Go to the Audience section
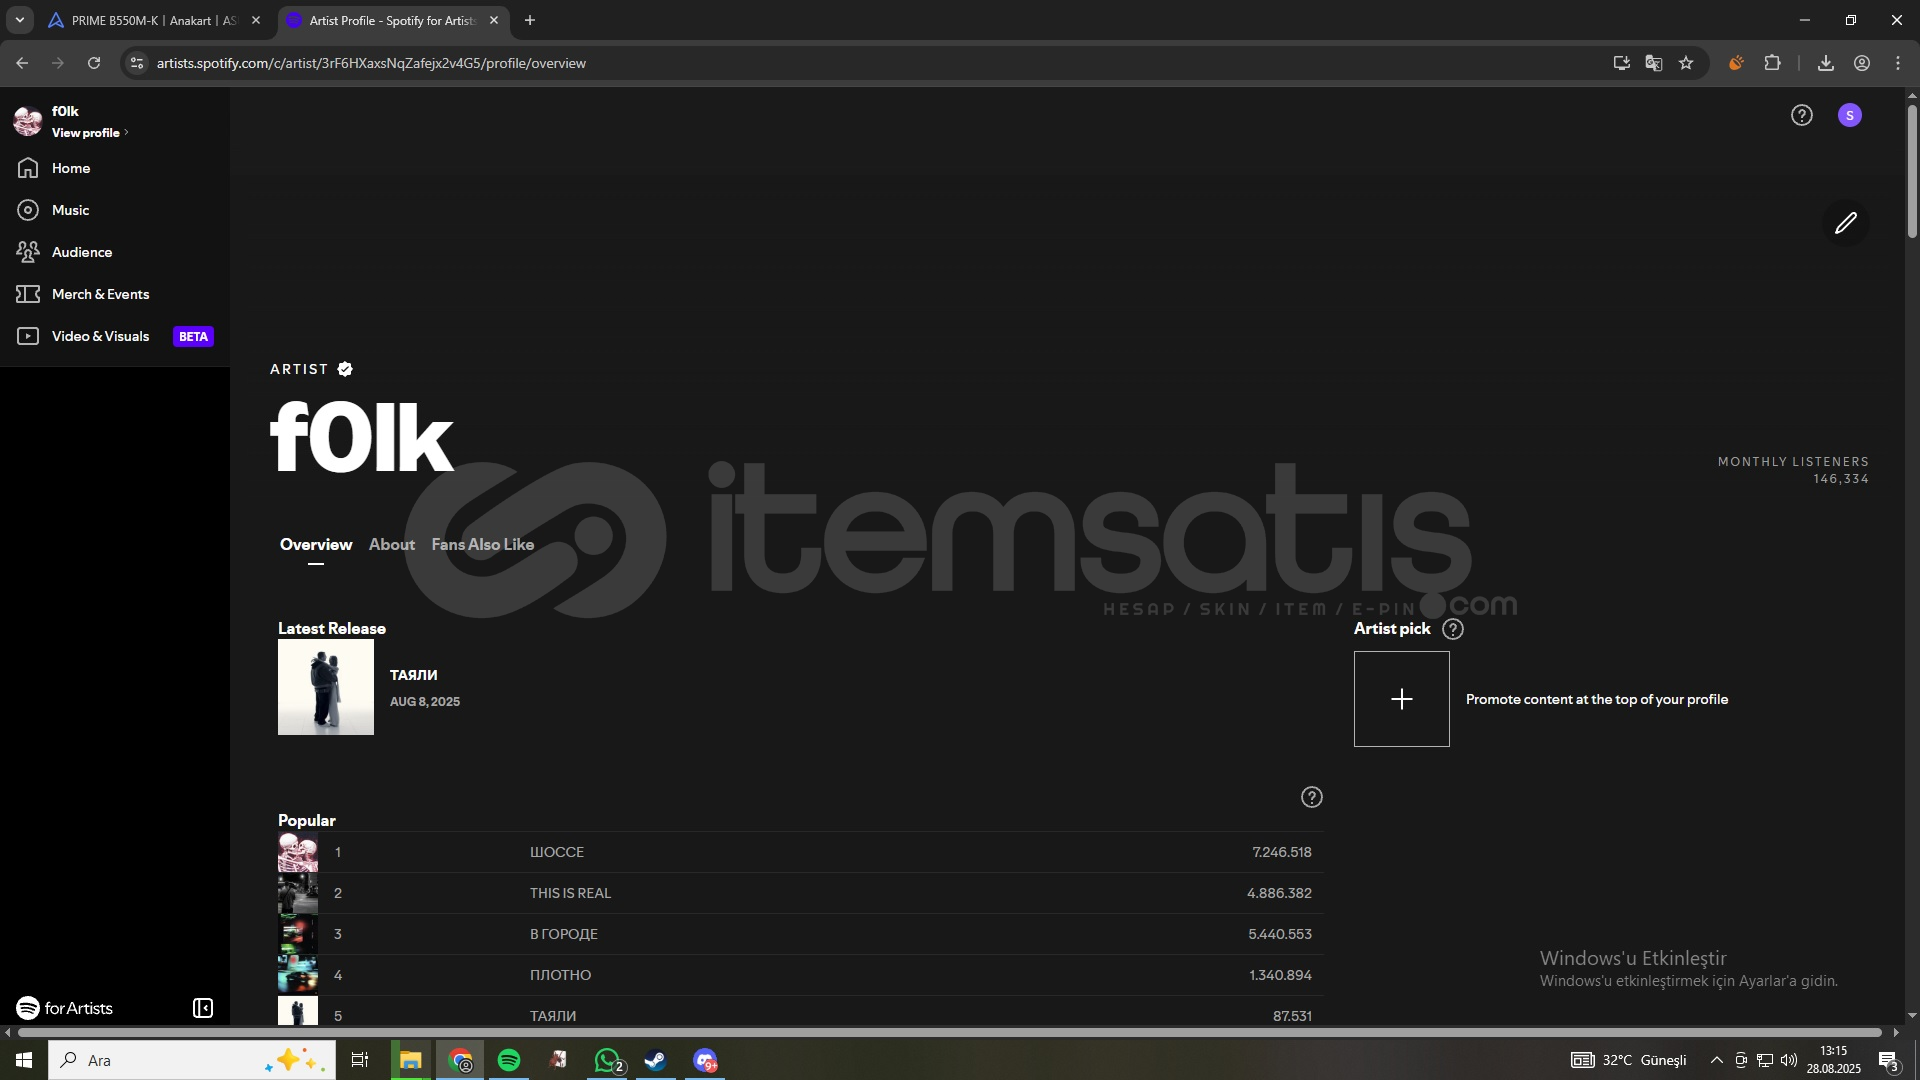The height and width of the screenshot is (1080, 1920). coord(82,252)
